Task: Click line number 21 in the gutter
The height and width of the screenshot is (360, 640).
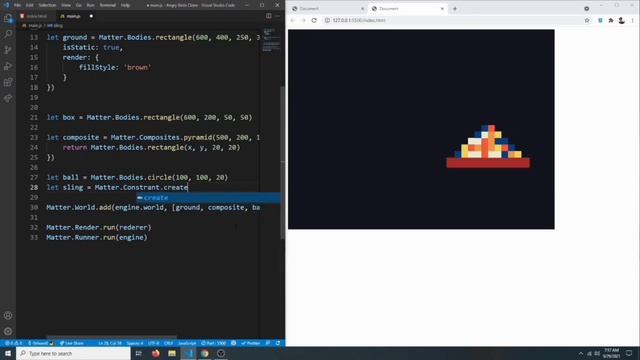Action: (33, 118)
